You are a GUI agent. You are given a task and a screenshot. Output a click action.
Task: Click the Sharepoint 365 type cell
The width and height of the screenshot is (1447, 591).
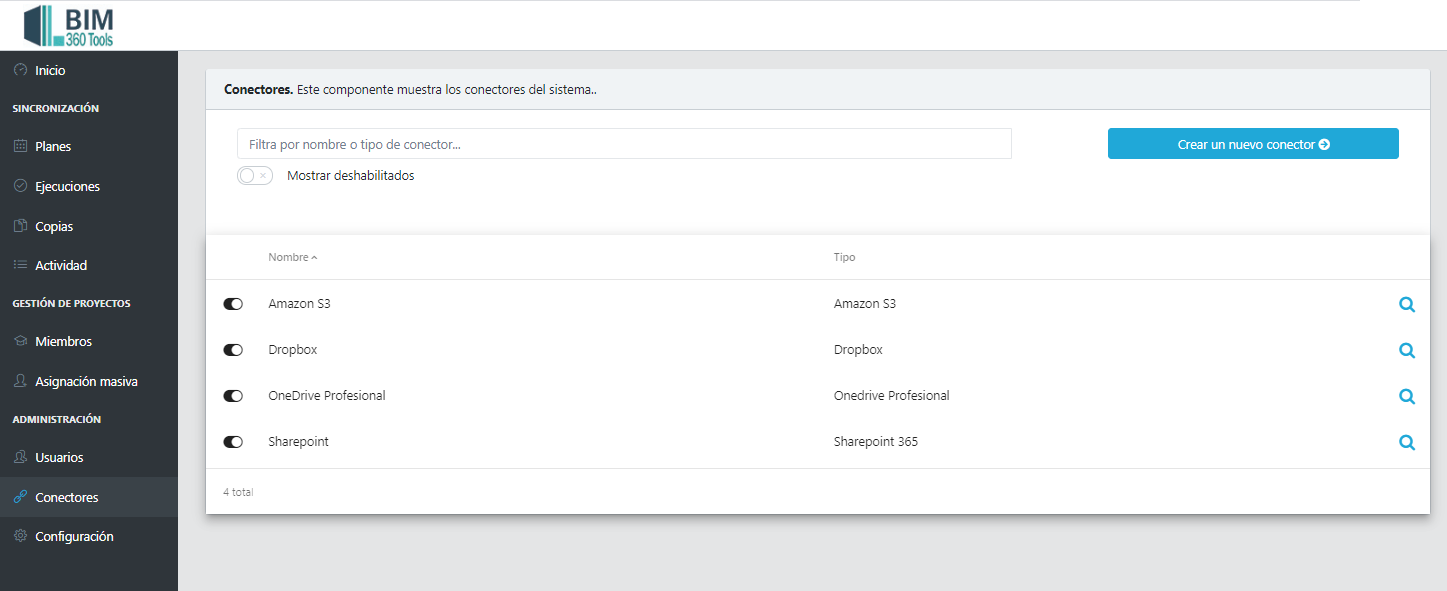[x=876, y=441]
